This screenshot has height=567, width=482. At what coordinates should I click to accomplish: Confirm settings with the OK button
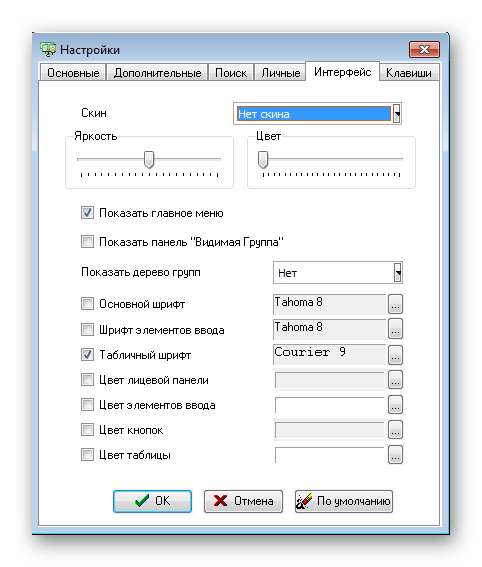[x=152, y=501]
